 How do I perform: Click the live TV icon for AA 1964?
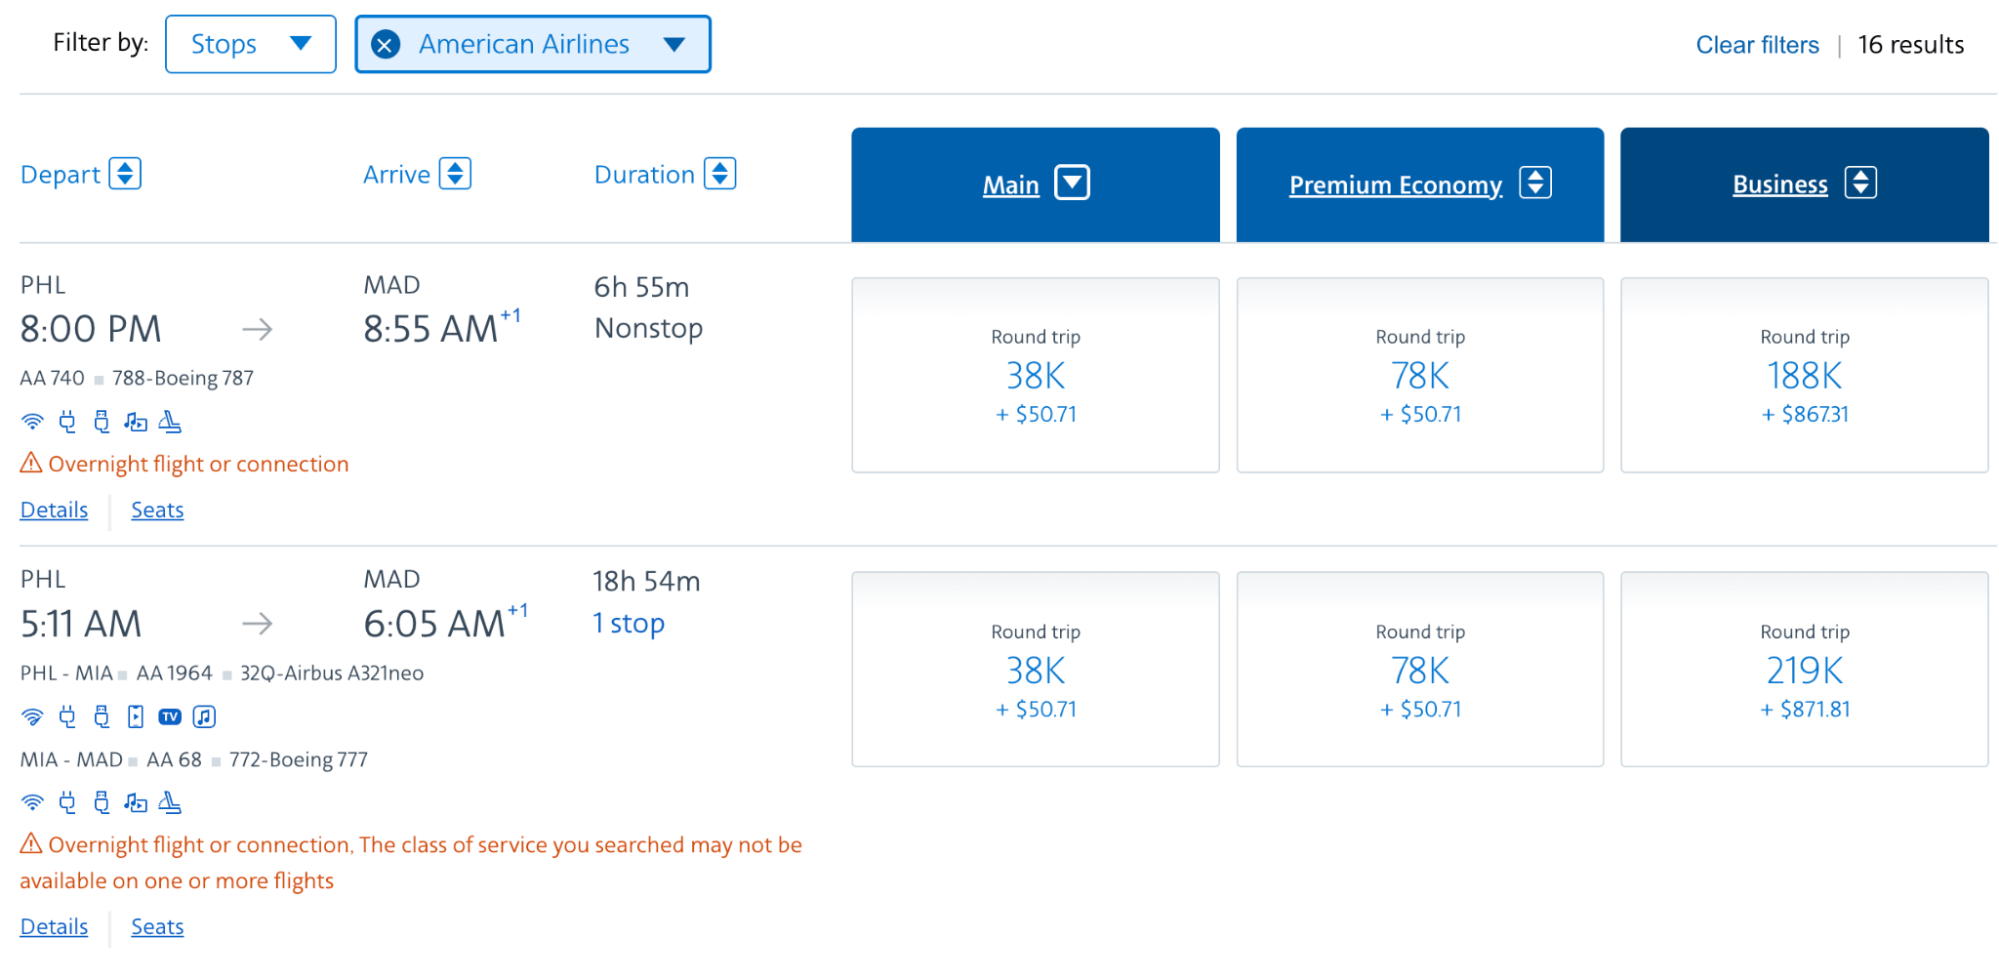coord(170,717)
